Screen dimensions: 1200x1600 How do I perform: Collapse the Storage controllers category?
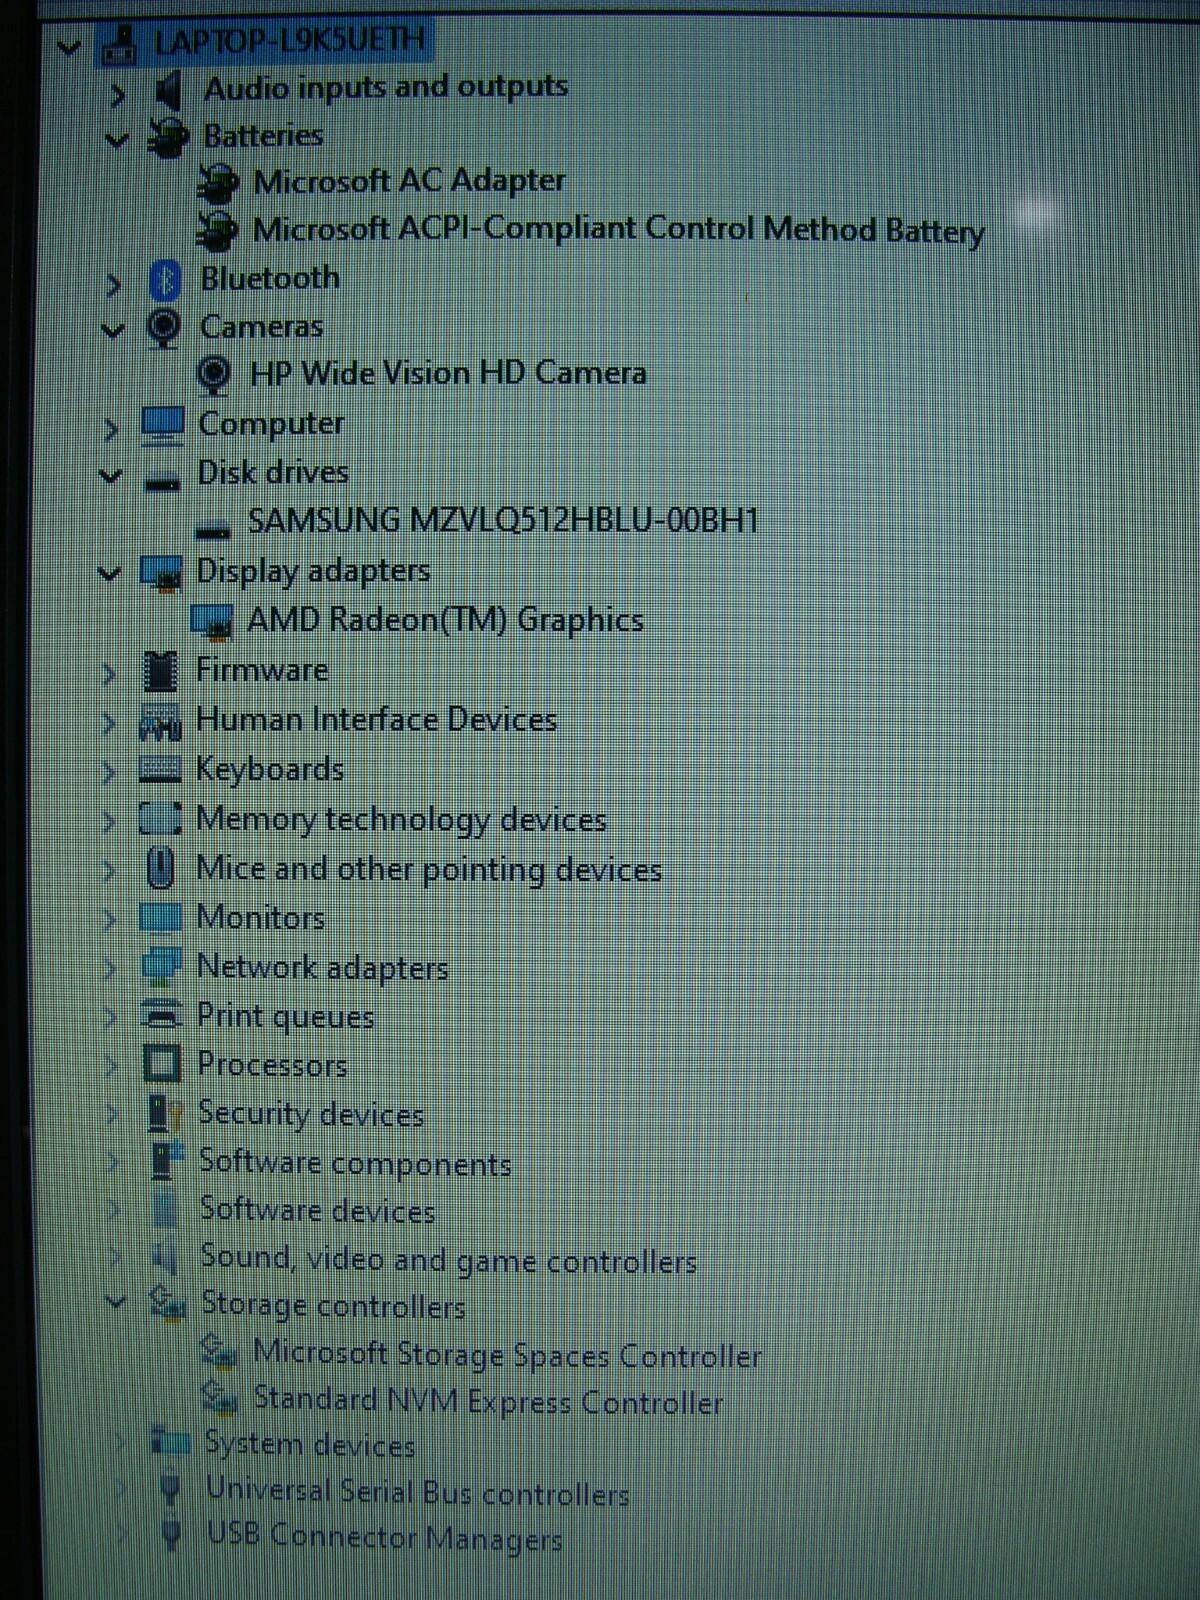point(116,1302)
